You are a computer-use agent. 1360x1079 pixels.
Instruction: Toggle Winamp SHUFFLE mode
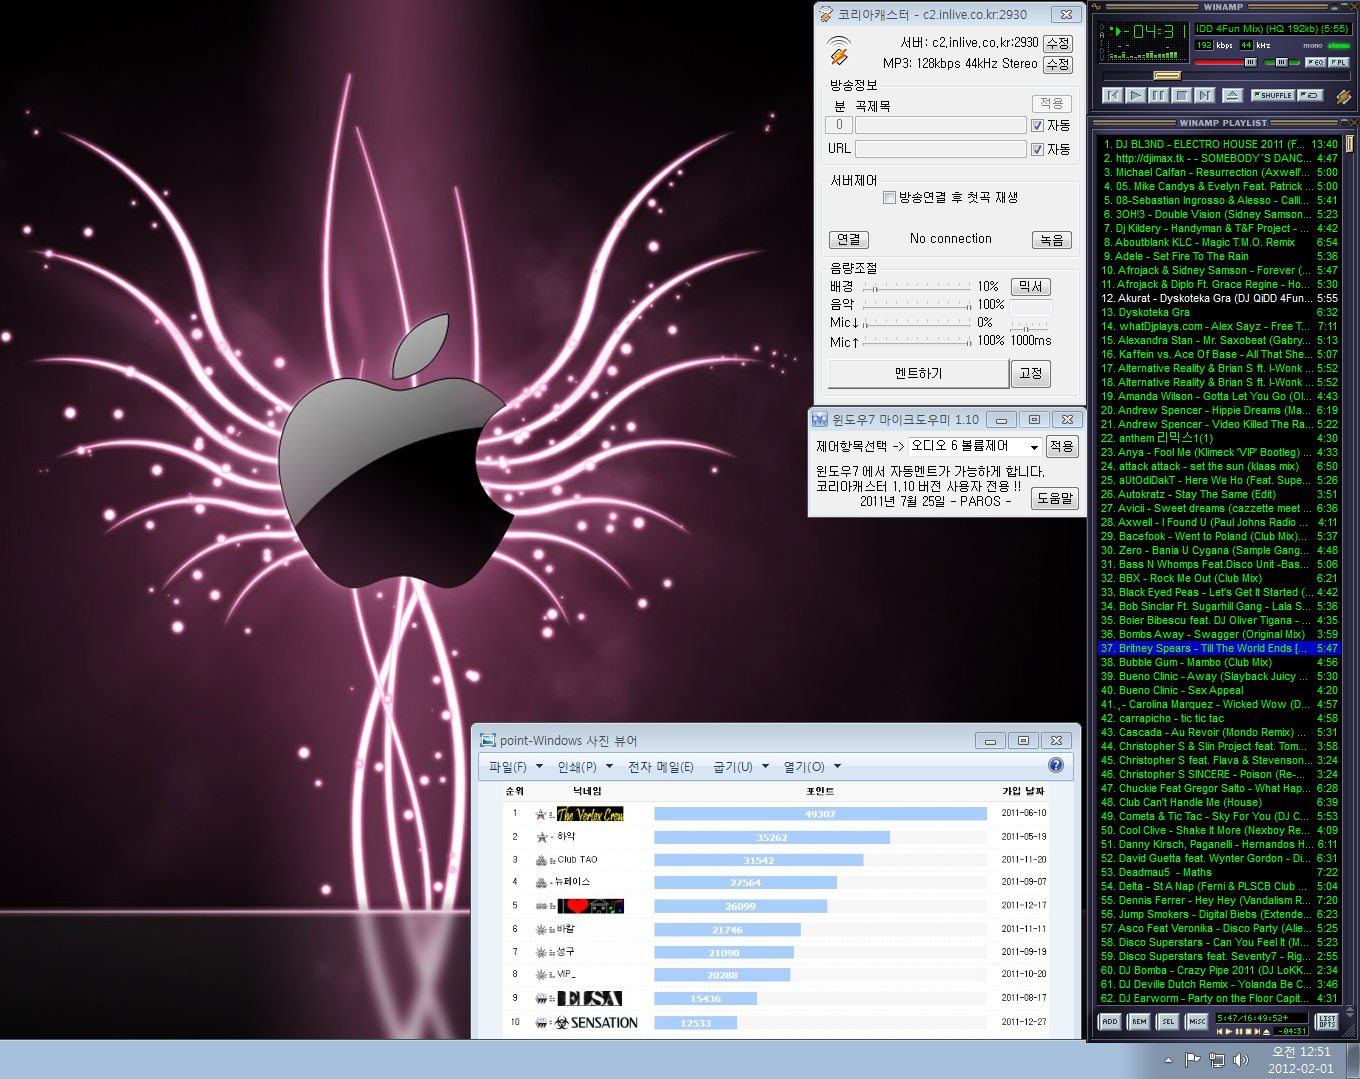pos(1273,95)
